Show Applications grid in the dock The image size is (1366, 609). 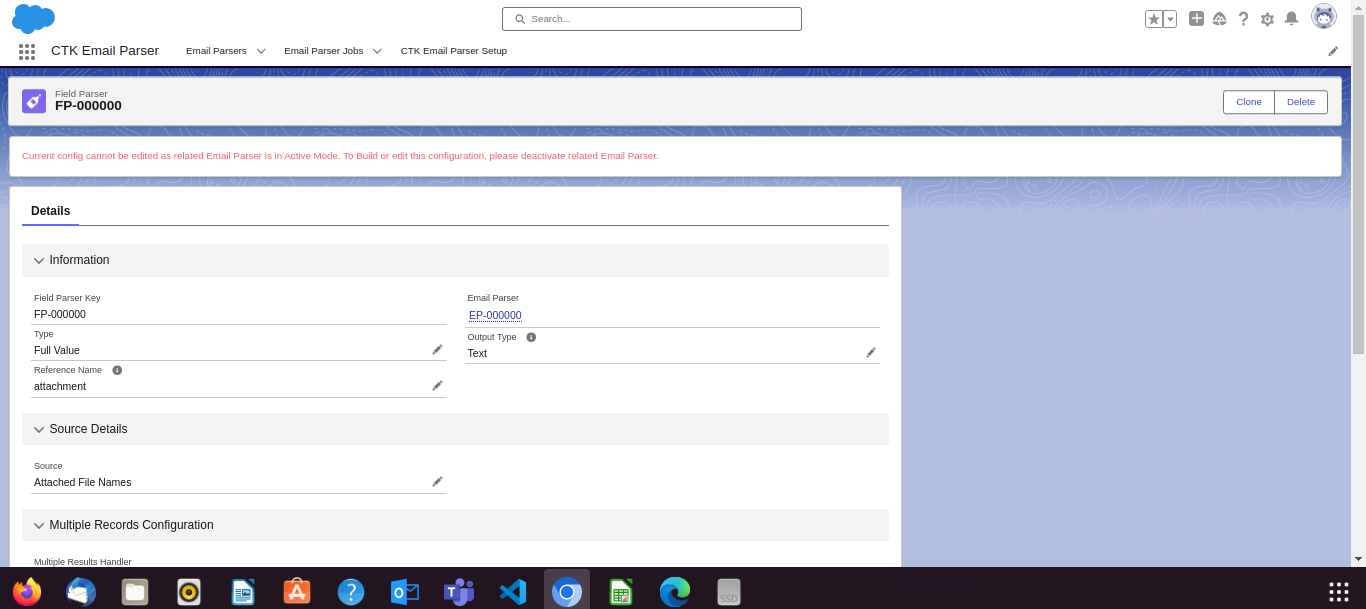1339,592
